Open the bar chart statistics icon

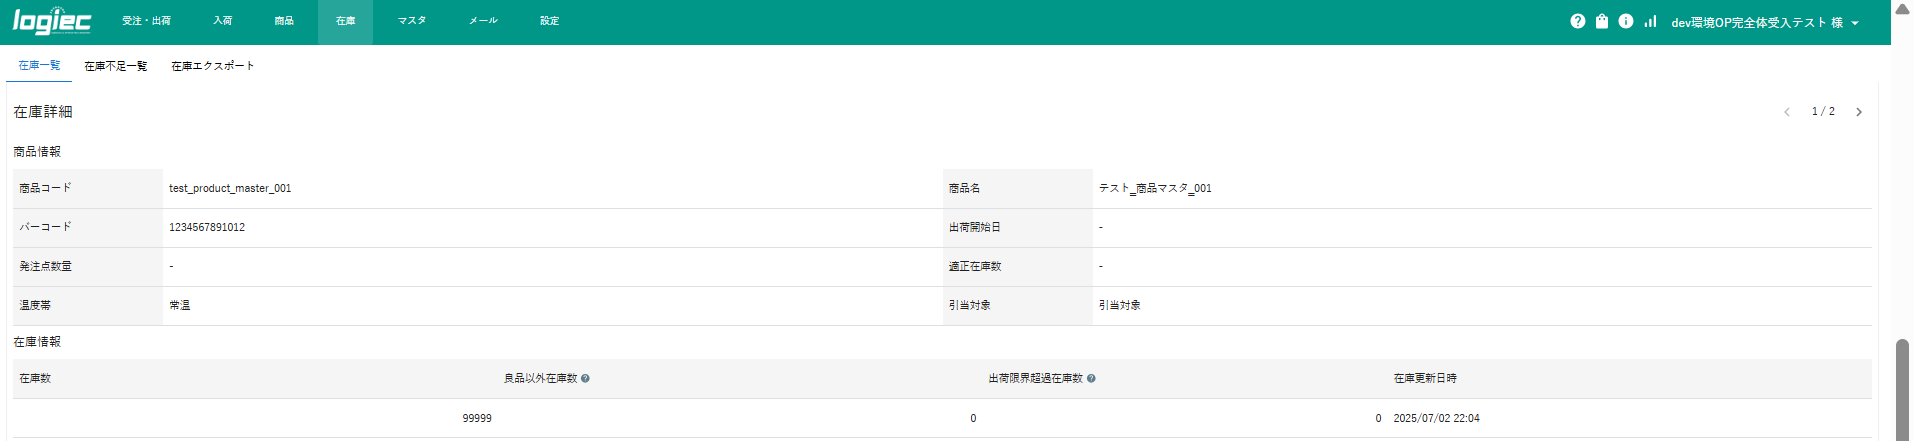[x=1650, y=21]
